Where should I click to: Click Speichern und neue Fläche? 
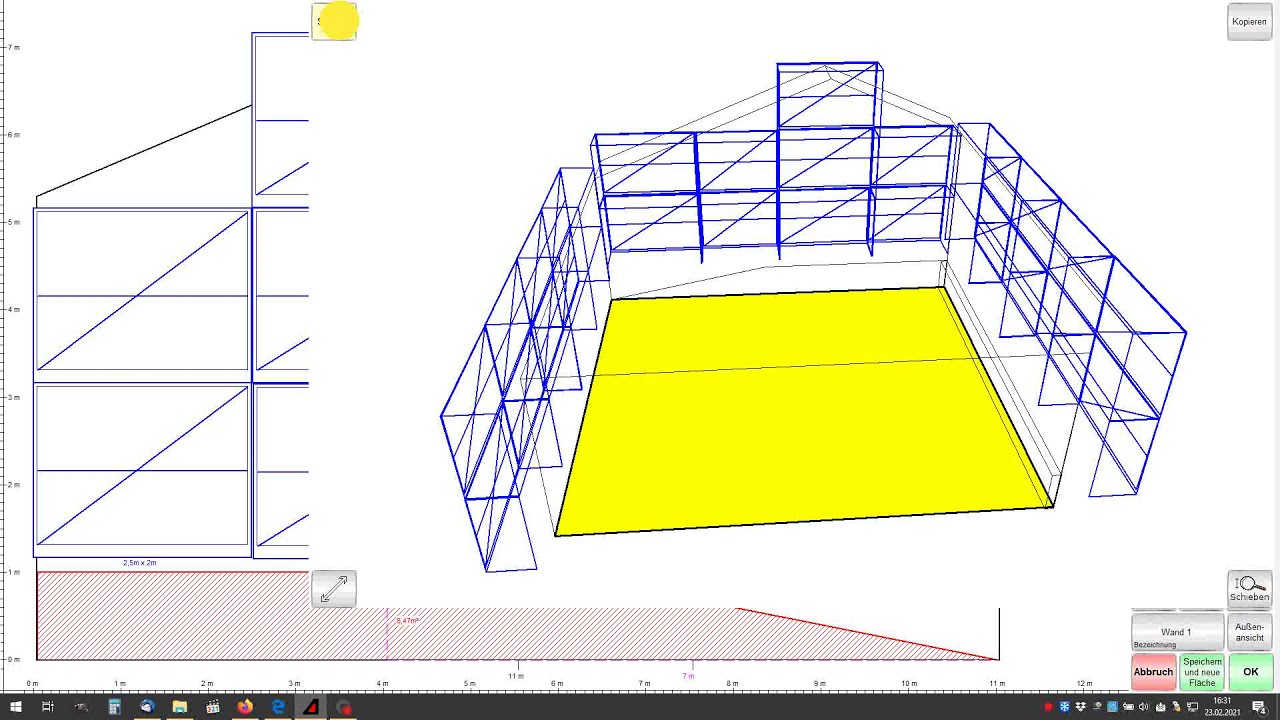point(1202,672)
